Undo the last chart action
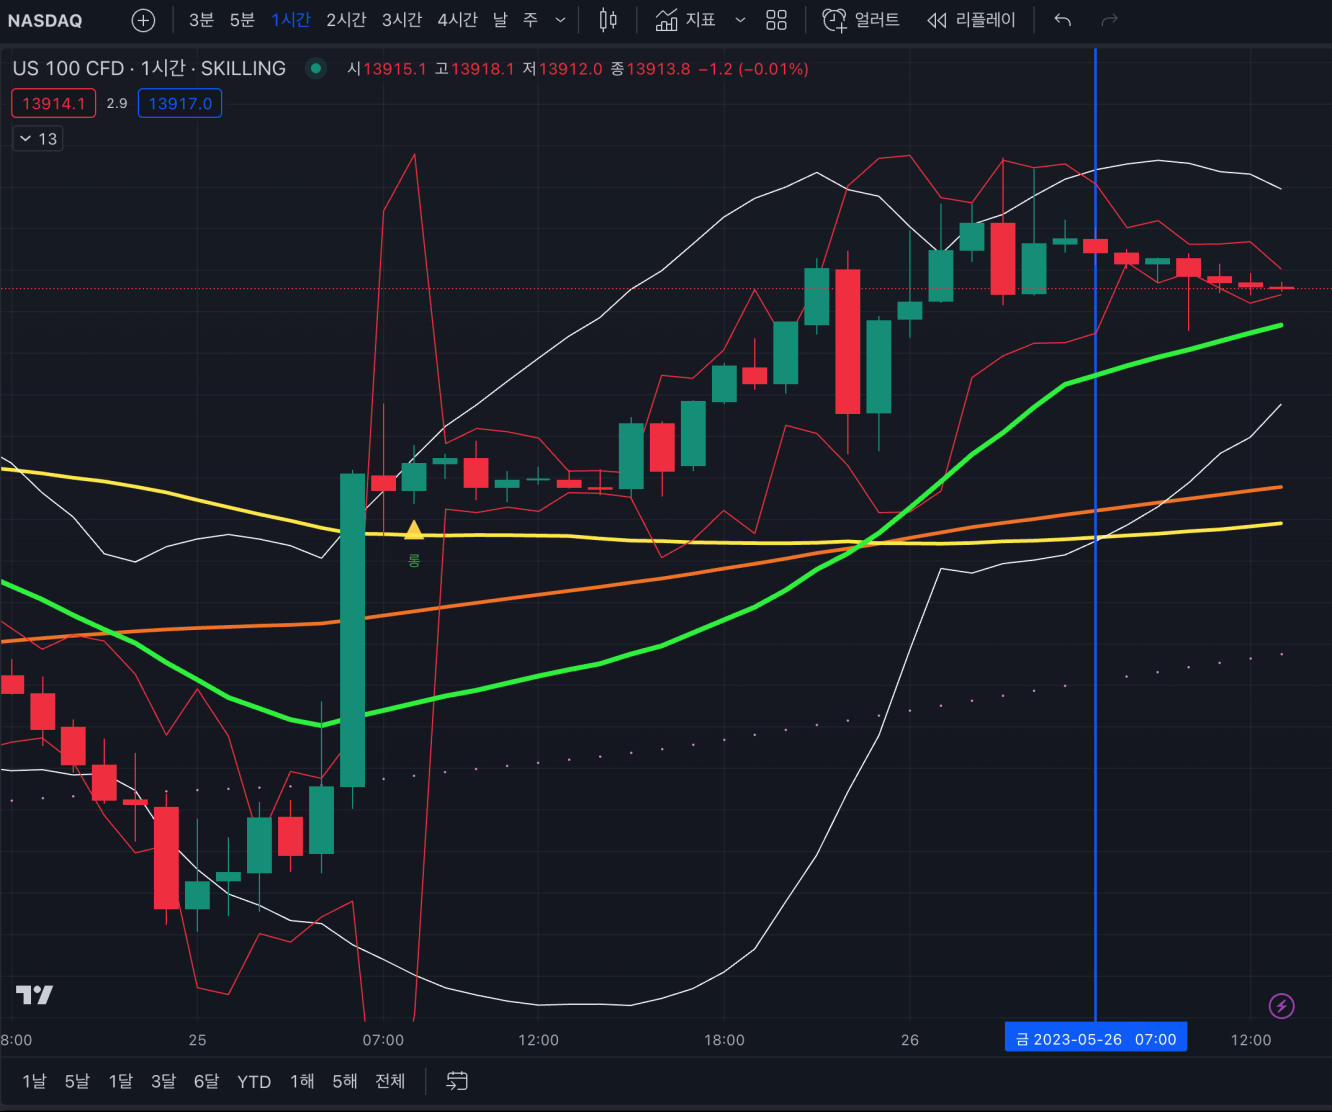The height and width of the screenshot is (1112, 1332). 1063,20
